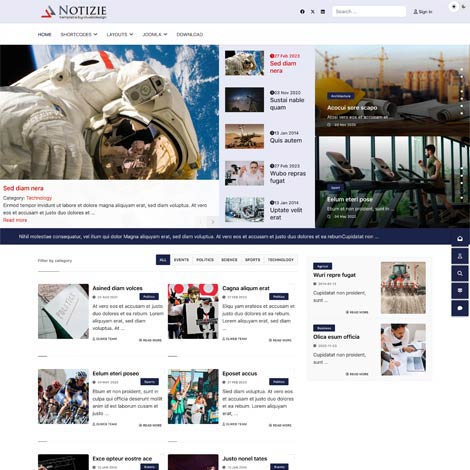Image resolution: width=470 pixels, height=470 pixels.
Task: Open the X (Twitter) social icon
Action: pos(313,12)
